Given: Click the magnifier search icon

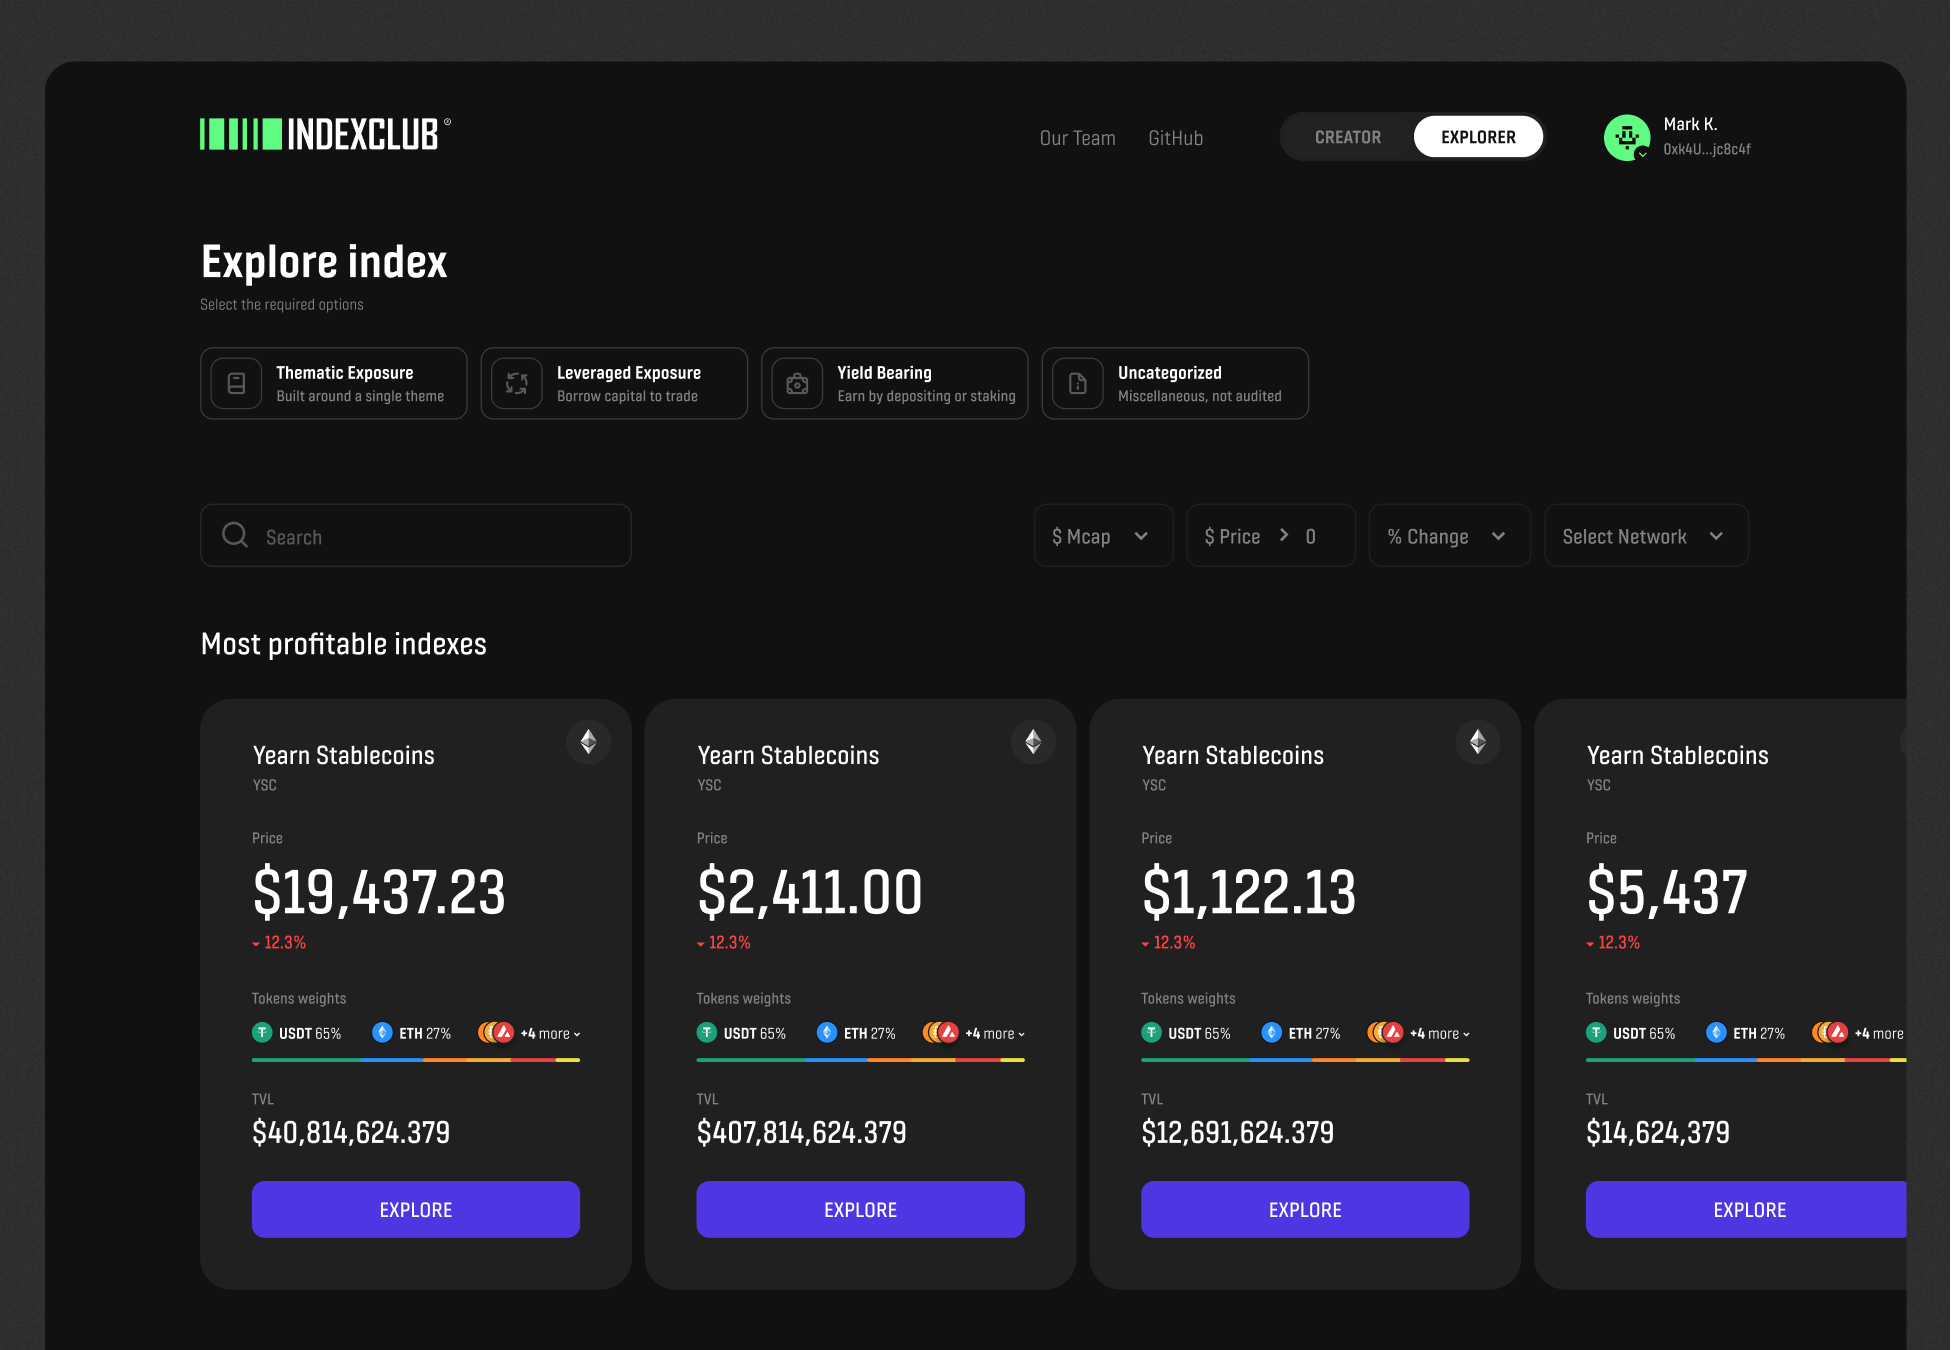Looking at the screenshot, I should (x=235, y=536).
